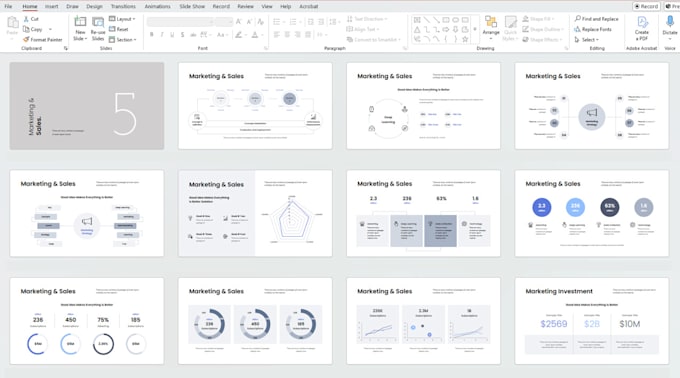Toggle Align Right paragraph alignment
Viewport: 680px width, 378px height.
tap(298, 35)
